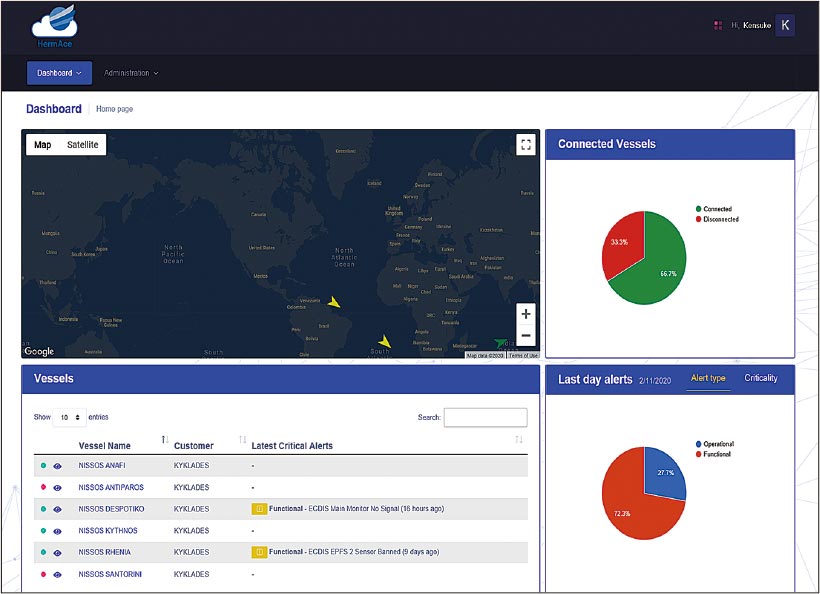This screenshot has height=594, width=820.
Task: Click the yellow alert icon for NISSOS DESPOTIKO
Action: 259,509
